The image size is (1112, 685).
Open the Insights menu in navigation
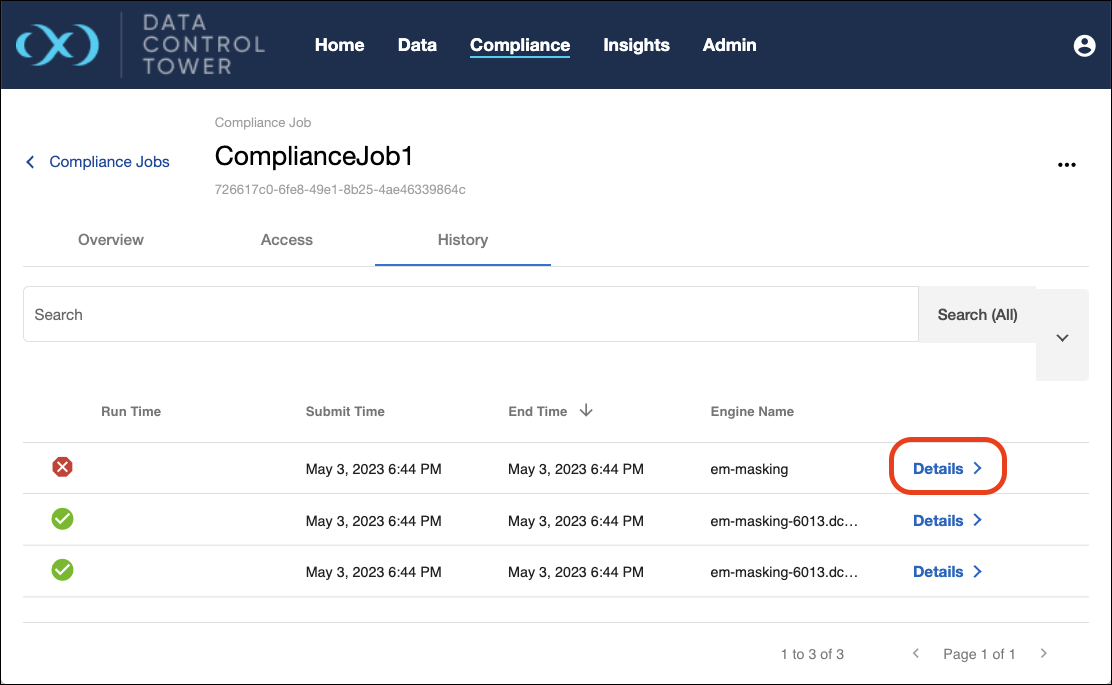click(636, 45)
